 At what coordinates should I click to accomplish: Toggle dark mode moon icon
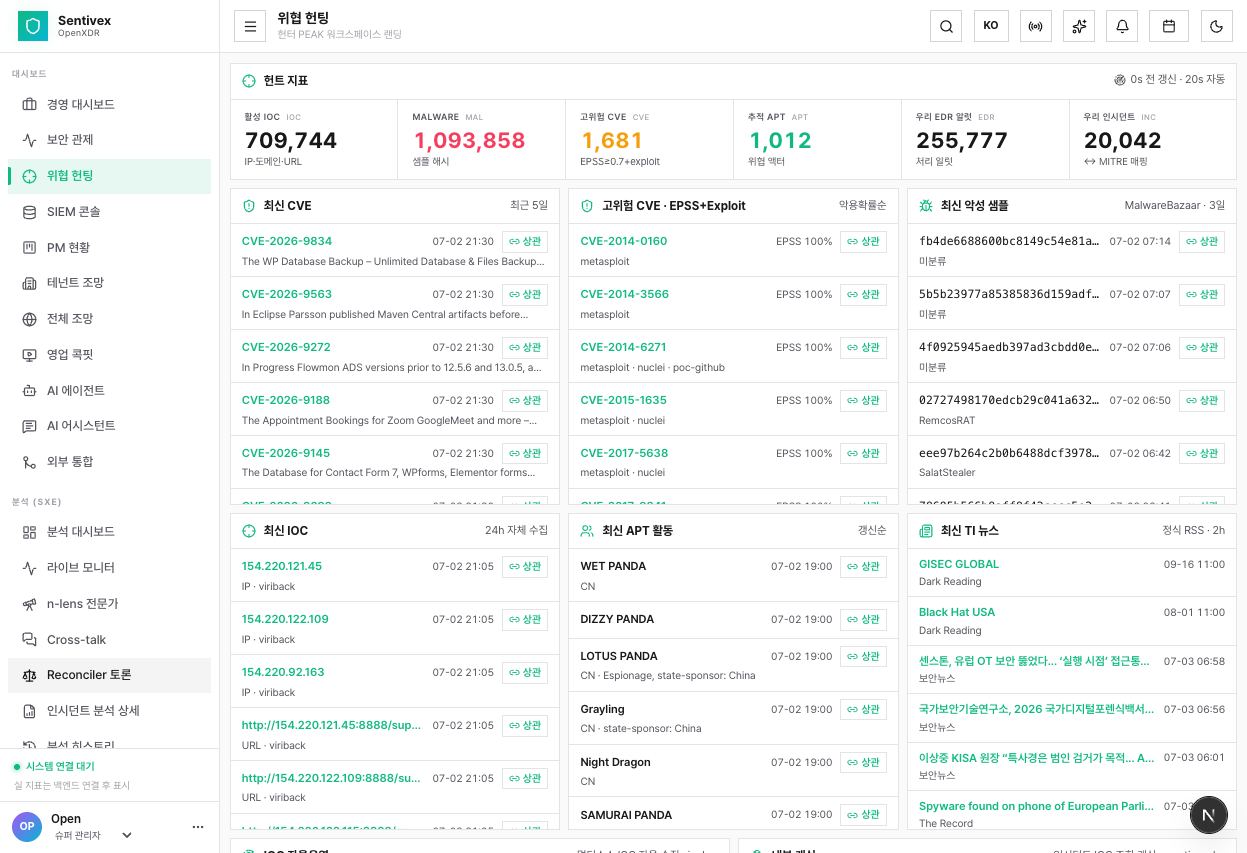1217,26
